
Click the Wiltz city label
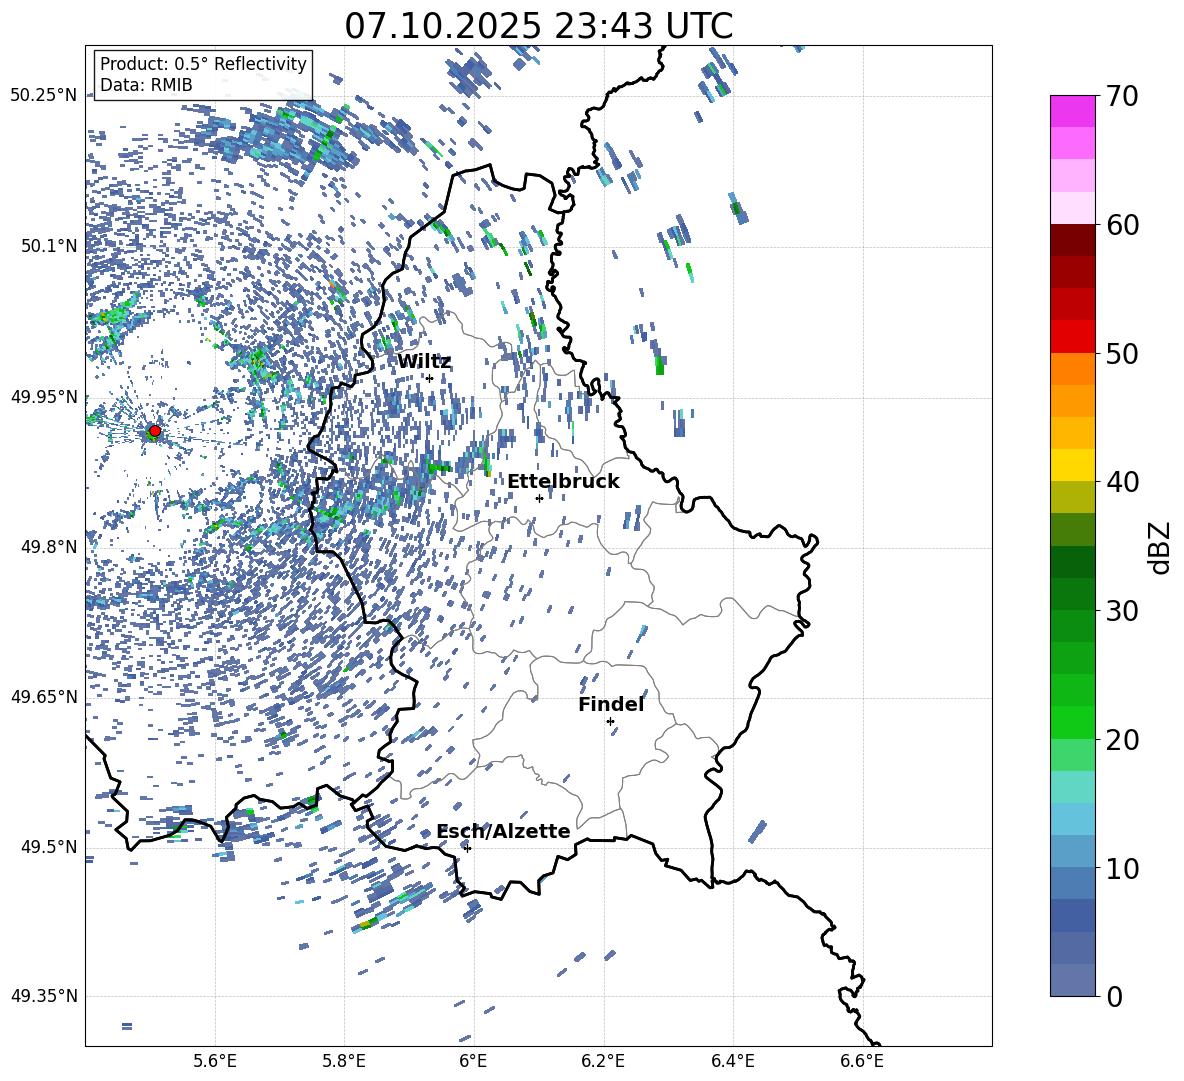pyautogui.click(x=424, y=362)
